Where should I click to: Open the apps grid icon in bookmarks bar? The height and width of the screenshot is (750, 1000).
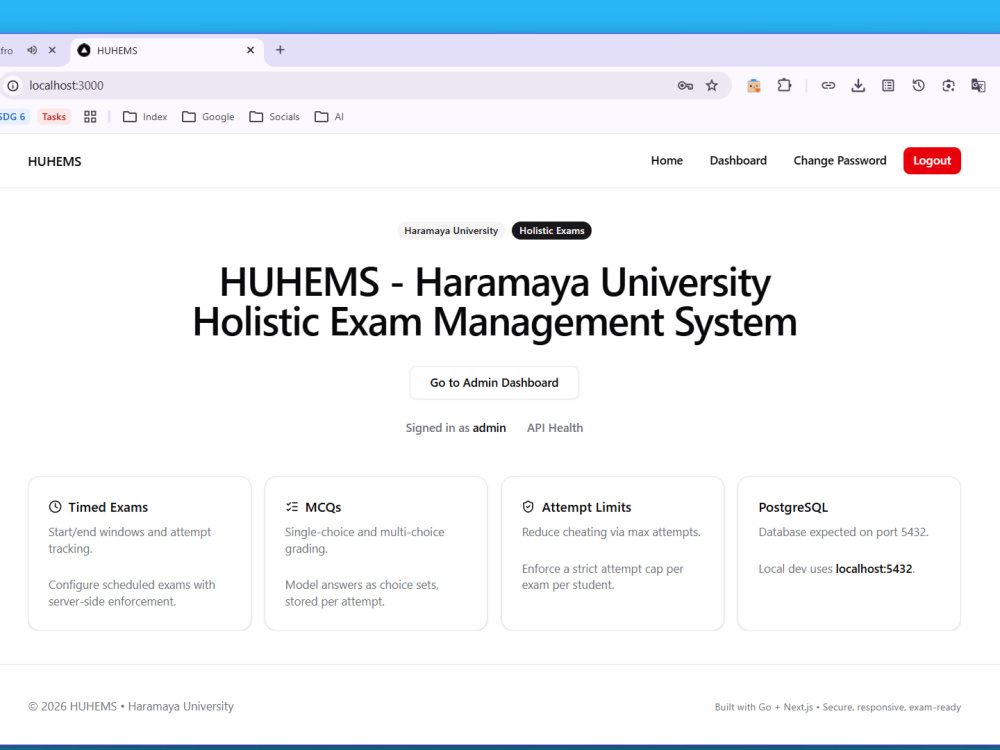pyautogui.click(x=90, y=117)
